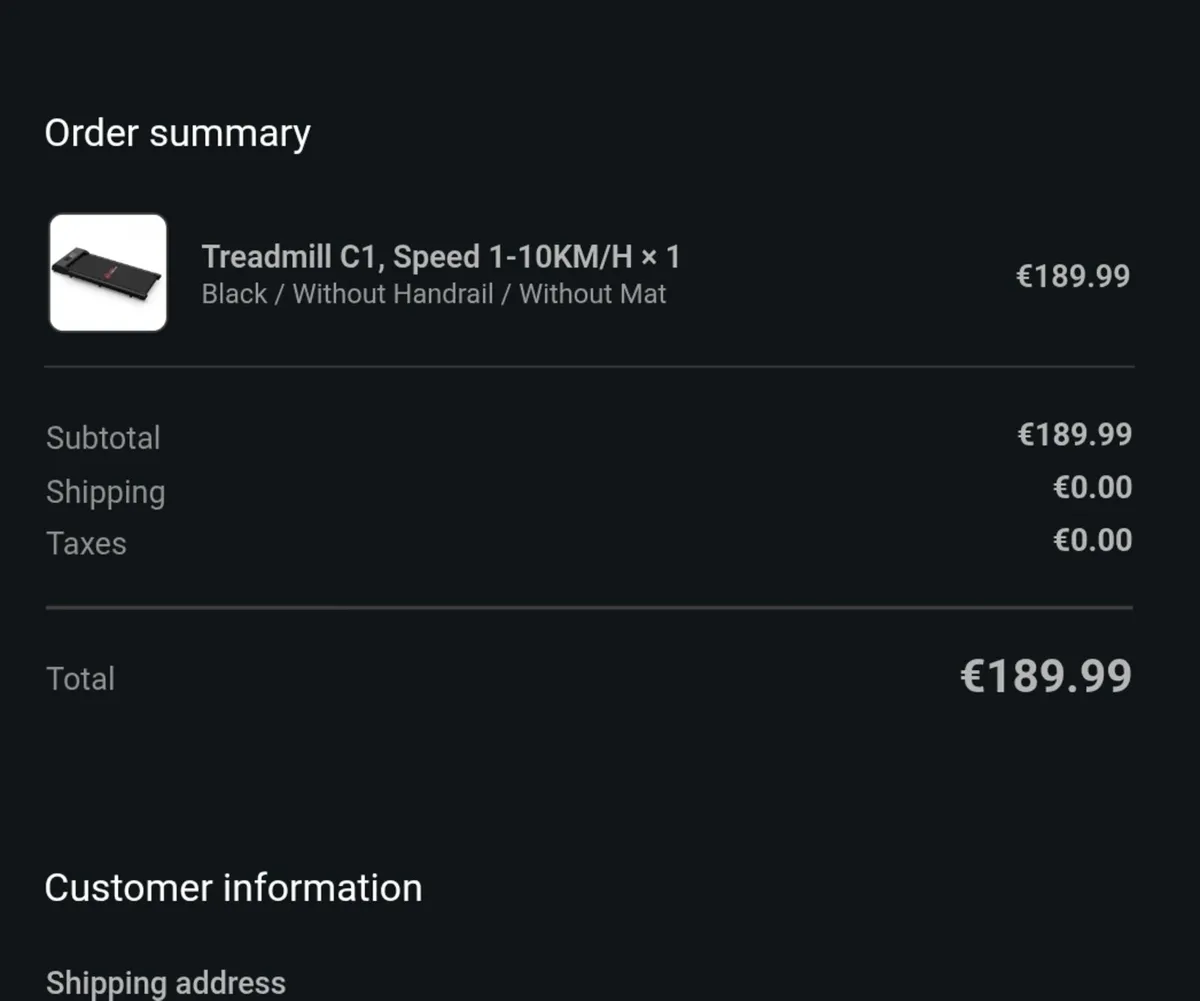Click the × 1 quantity indicator
1200x1001 pixels.
(661, 257)
